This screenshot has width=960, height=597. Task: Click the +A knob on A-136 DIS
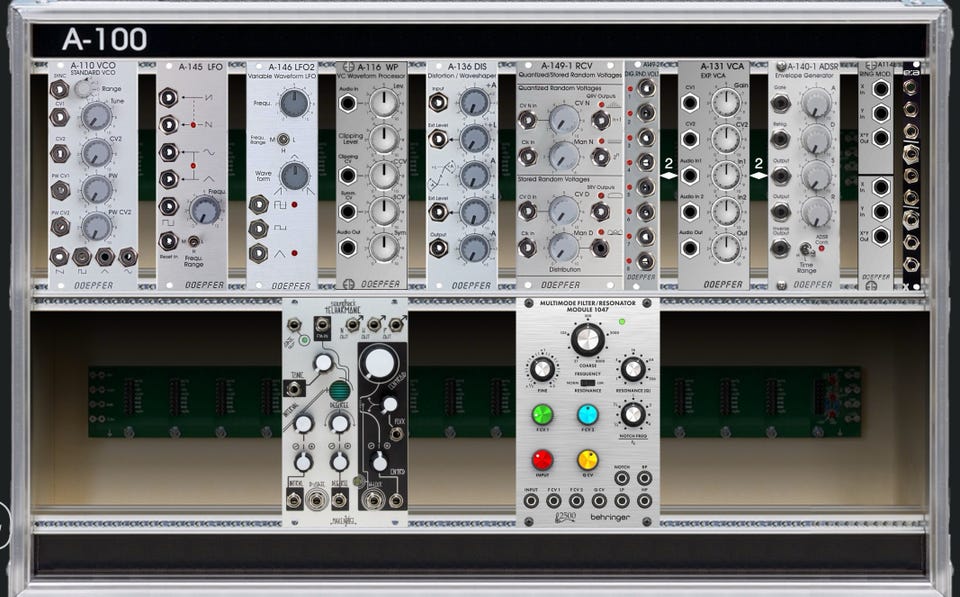[x=474, y=102]
